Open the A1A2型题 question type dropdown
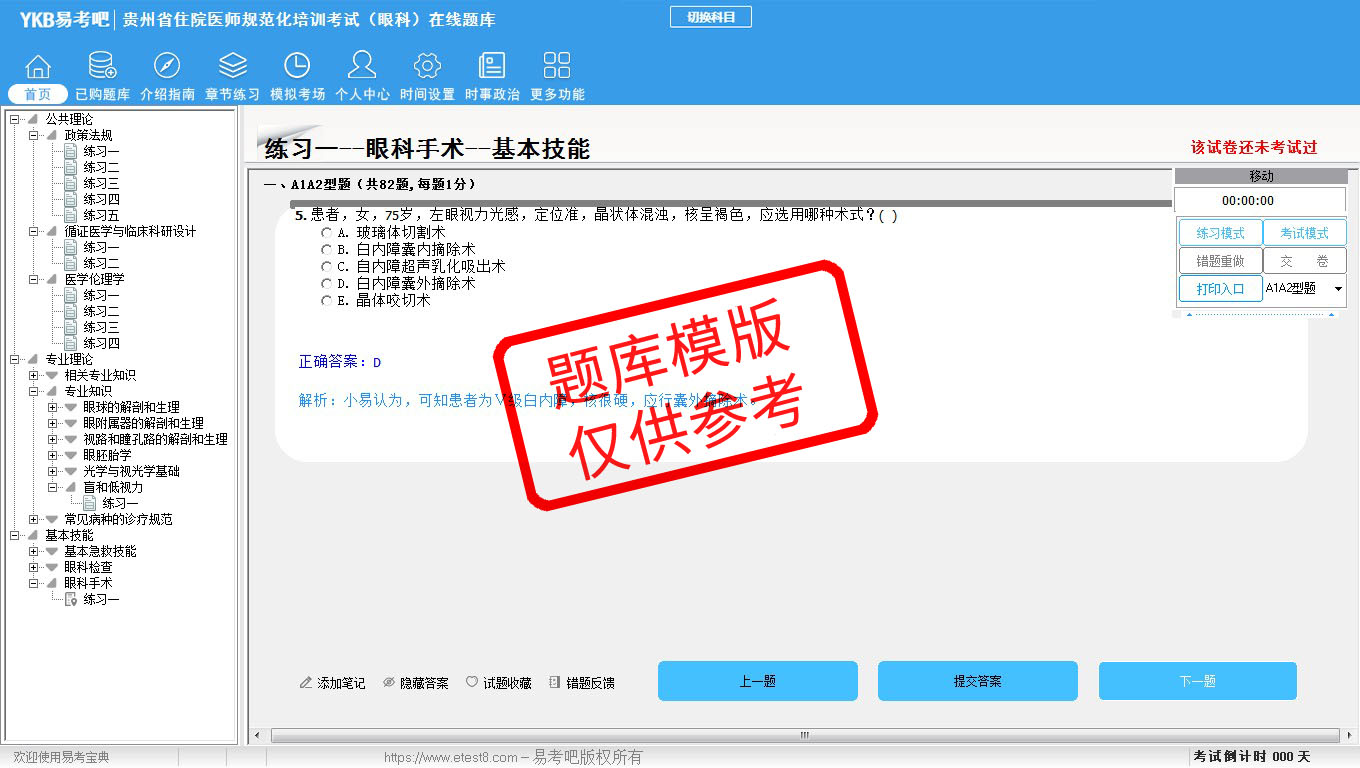Screen dimensions: 1360x768 (1338, 289)
